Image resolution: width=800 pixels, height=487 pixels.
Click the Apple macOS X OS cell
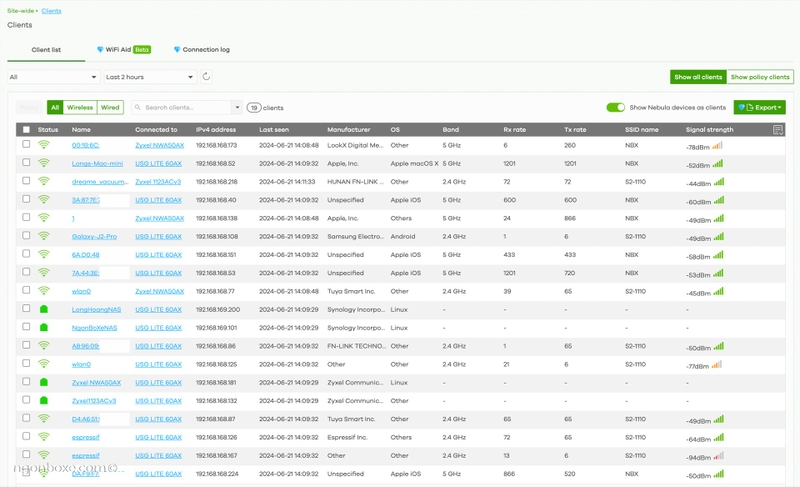pos(414,164)
